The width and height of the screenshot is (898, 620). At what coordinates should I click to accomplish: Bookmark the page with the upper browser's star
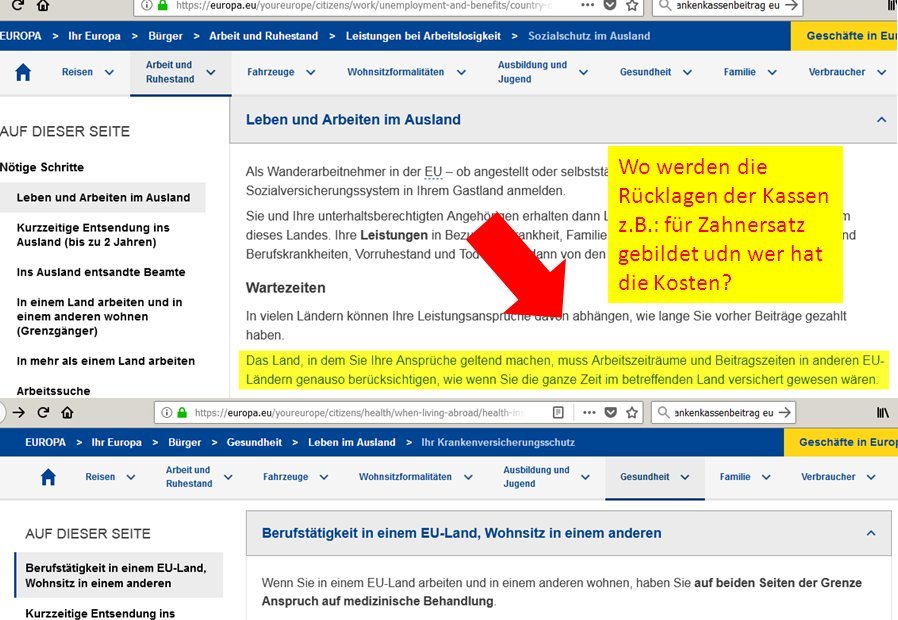[x=632, y=5]
